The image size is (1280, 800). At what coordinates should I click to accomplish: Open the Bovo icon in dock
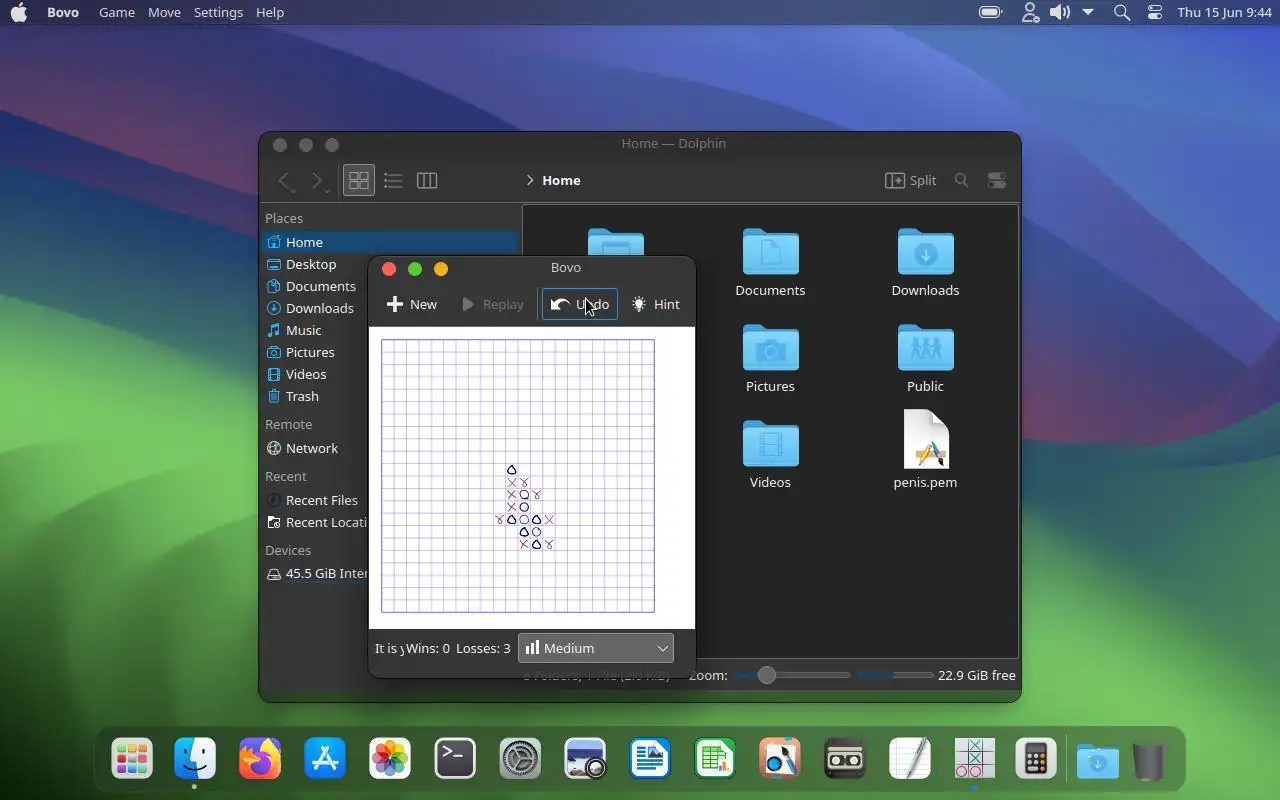[x=974, y=759]
